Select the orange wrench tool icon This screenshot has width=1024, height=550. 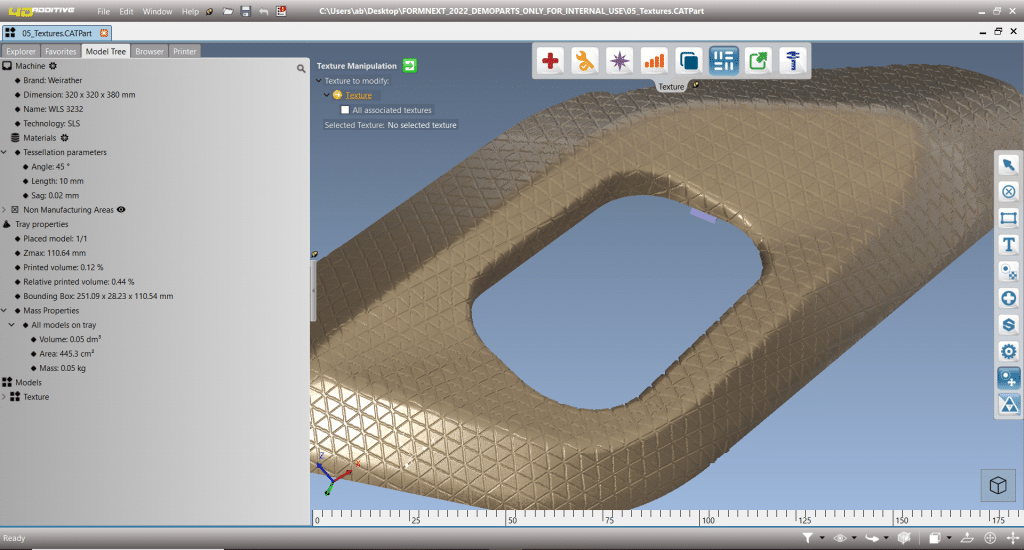[584, 61]
